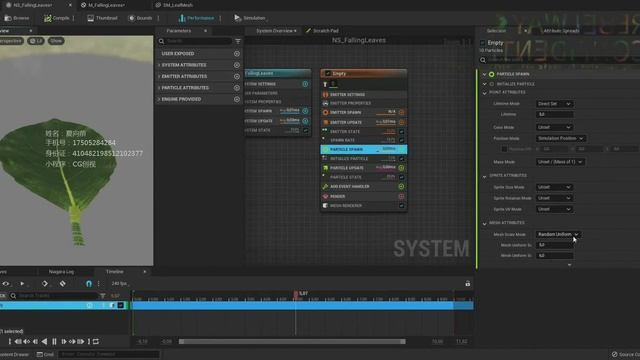Add module to System Spawn

(305, 111)
